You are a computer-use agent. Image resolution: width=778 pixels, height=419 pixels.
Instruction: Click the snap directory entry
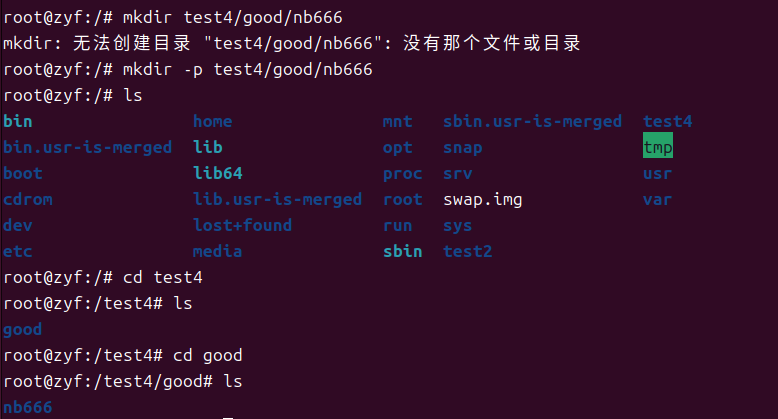462,148
